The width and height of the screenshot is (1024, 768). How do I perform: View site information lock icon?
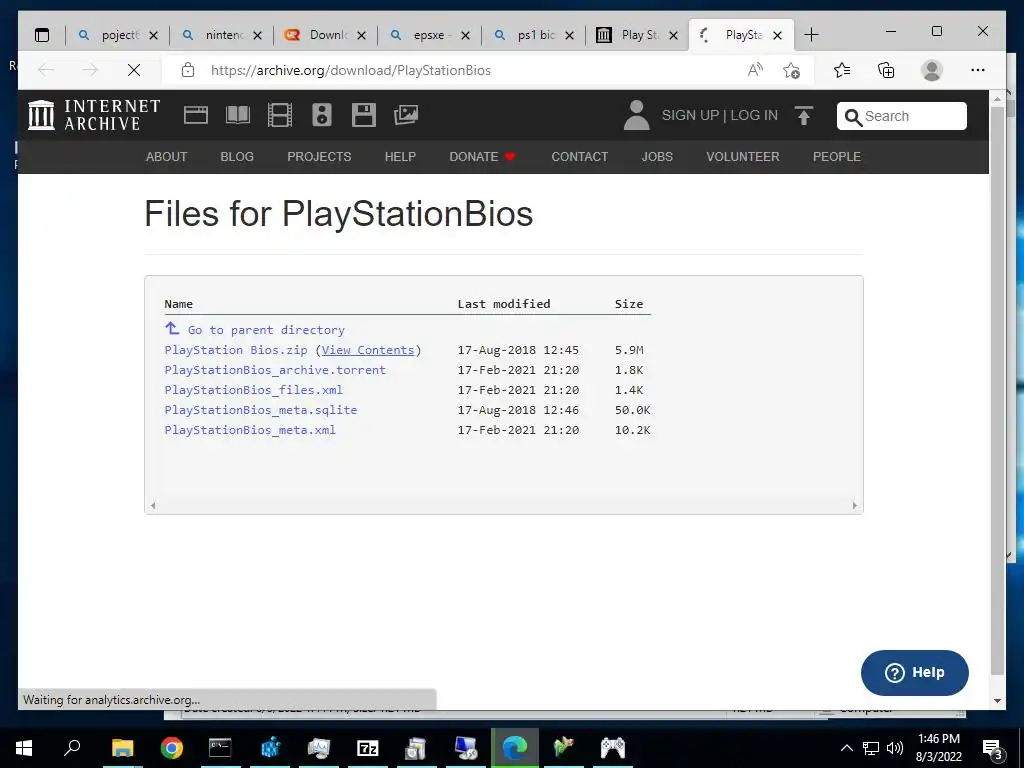coord(188,70)
